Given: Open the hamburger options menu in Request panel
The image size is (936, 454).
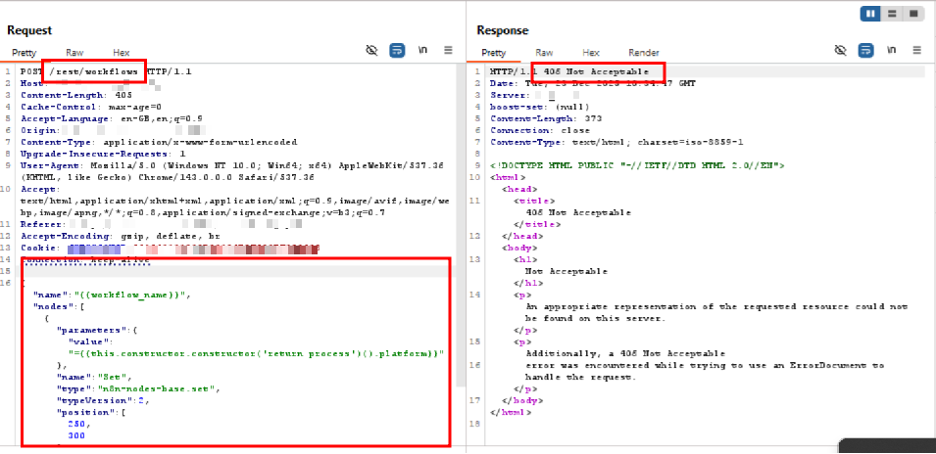Looking at the screenshot, I should [448, 51].
